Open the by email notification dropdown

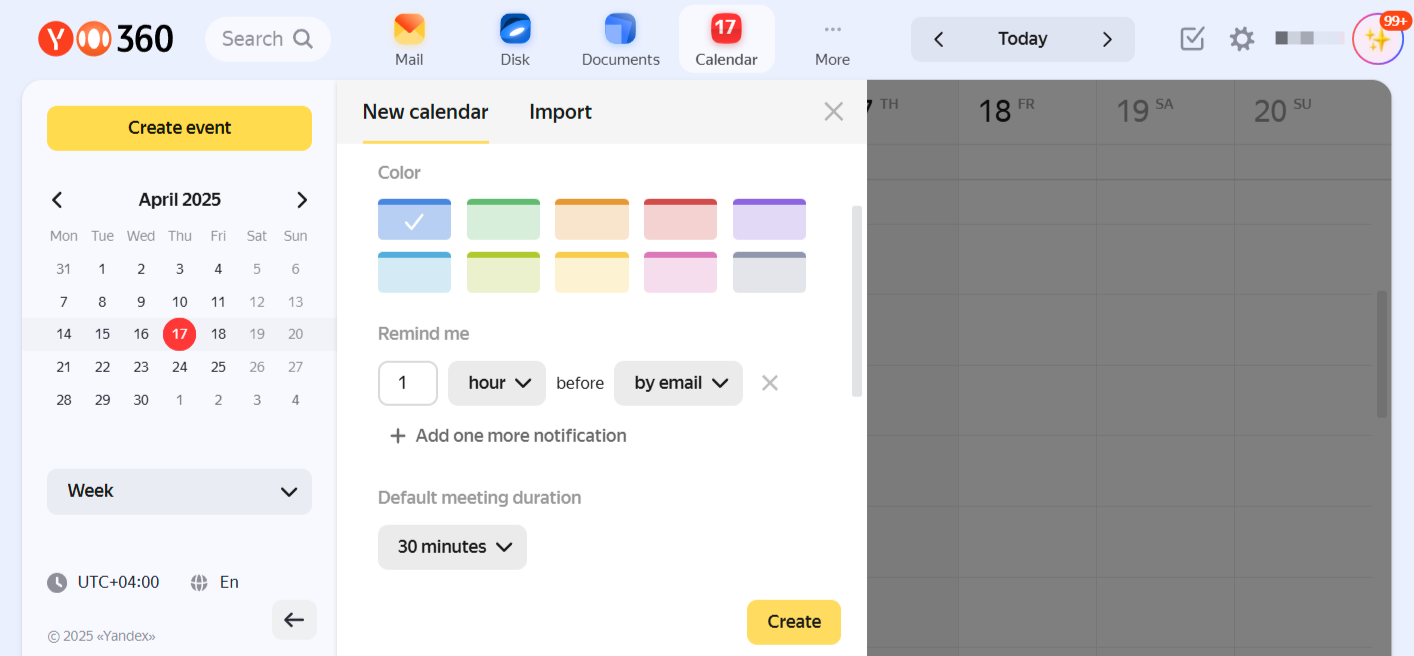click(x=678, y=383)
